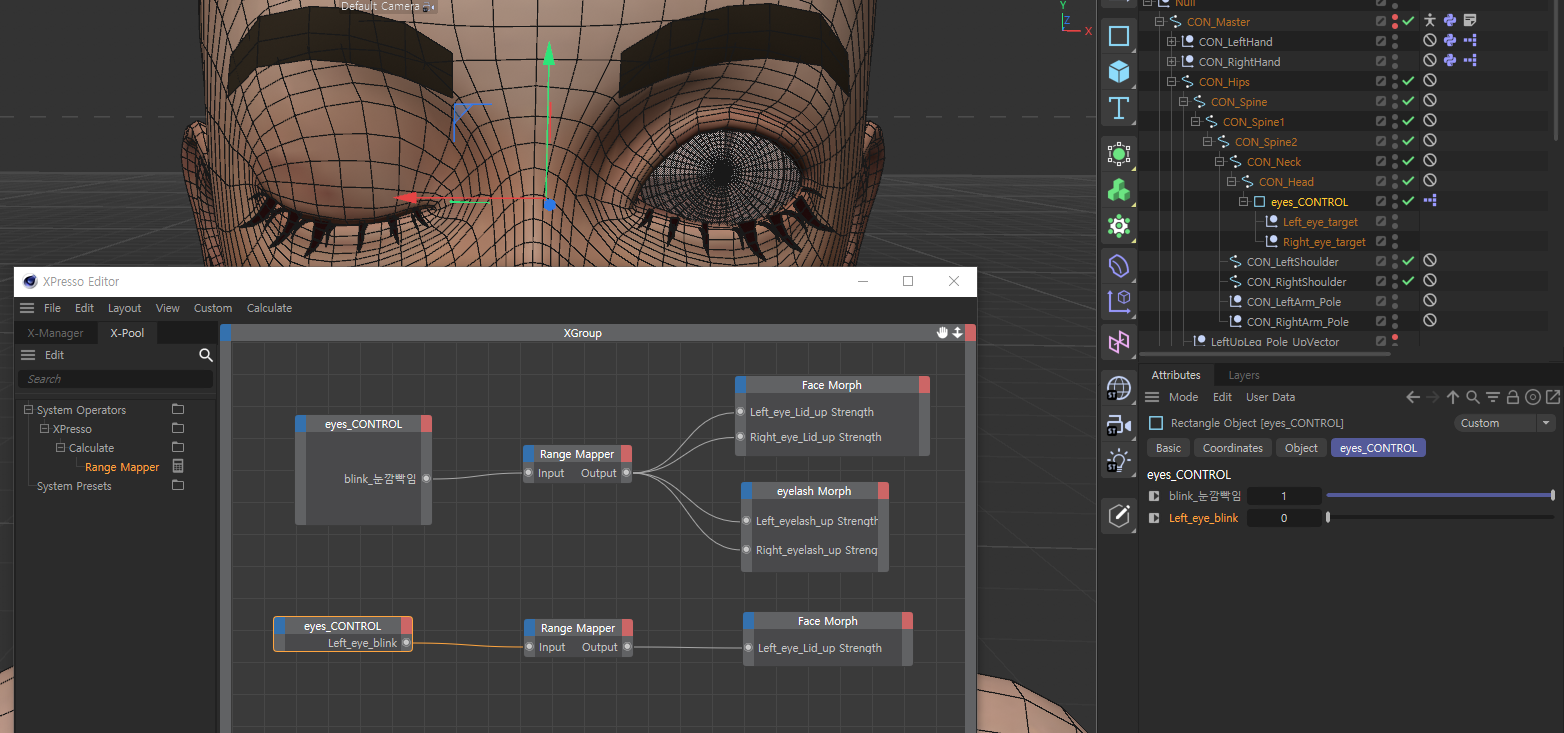Viewport: 1564px width, 733px height.
Task: Click the search icon in Attributes panel
Action: click(1473, 397)
